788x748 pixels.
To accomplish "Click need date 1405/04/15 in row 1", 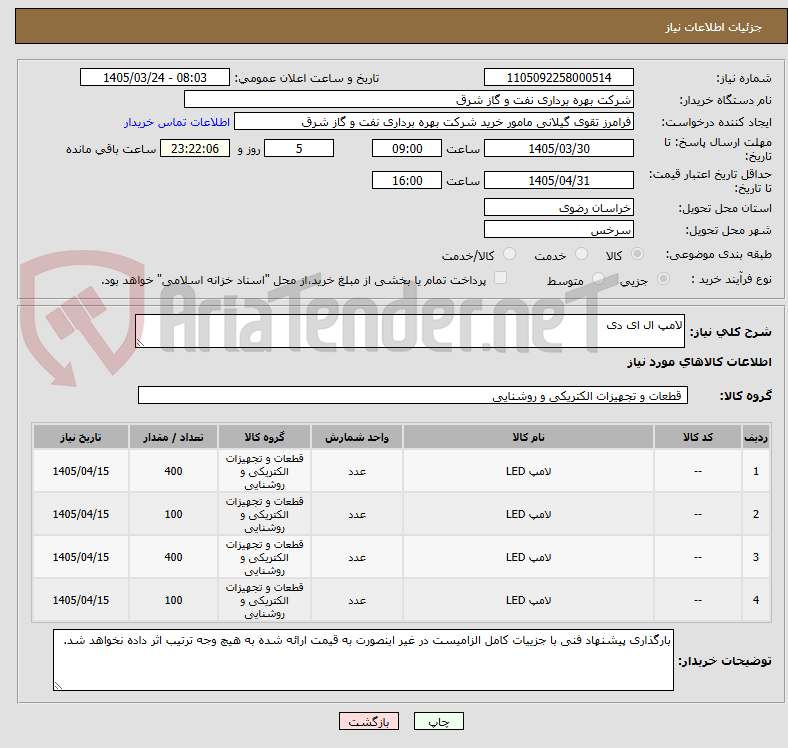I will pyautogui.click(x=81, y=471).
